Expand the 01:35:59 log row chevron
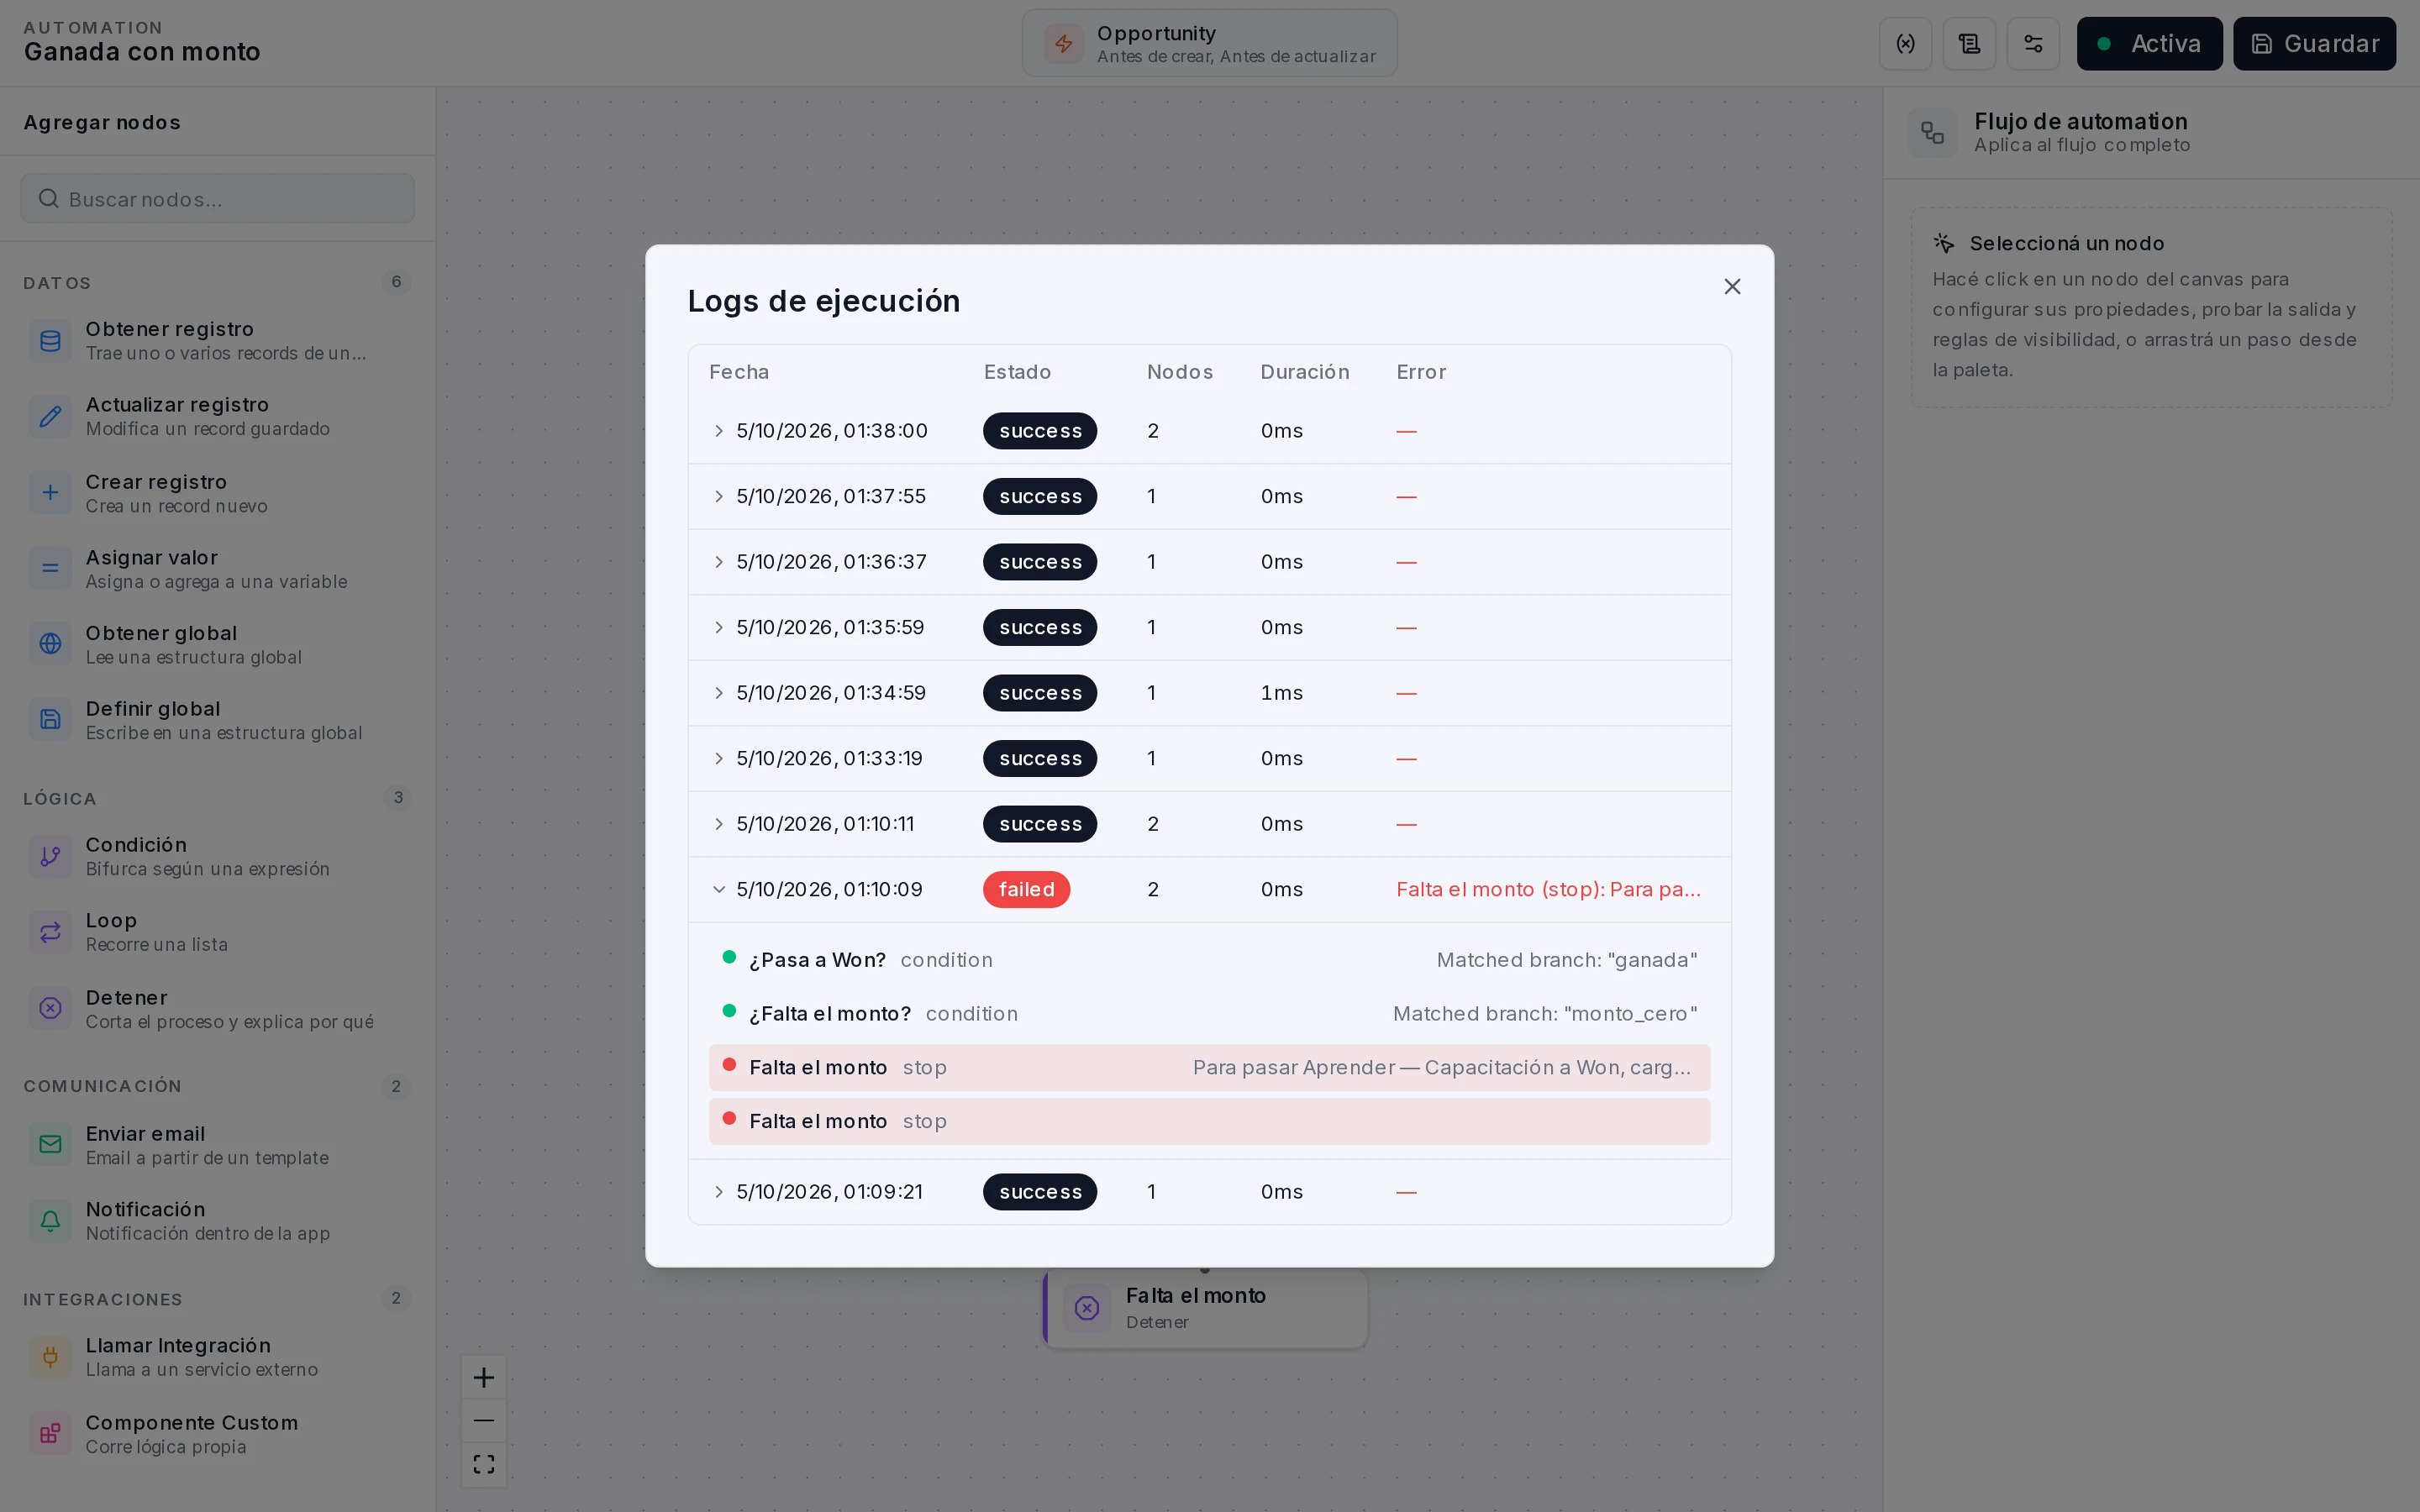2420x1512 pixels. (x=718, y=627)
